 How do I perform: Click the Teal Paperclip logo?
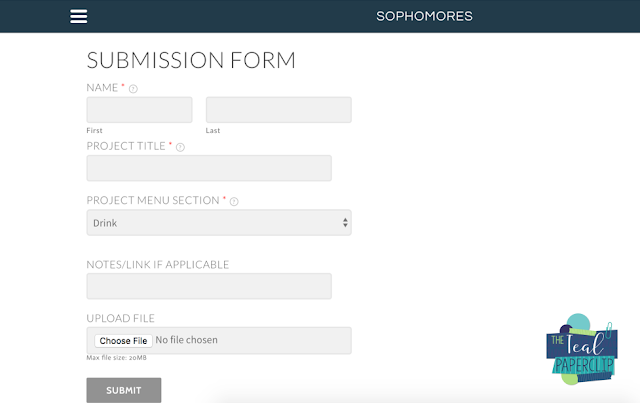tap(581, 348)
